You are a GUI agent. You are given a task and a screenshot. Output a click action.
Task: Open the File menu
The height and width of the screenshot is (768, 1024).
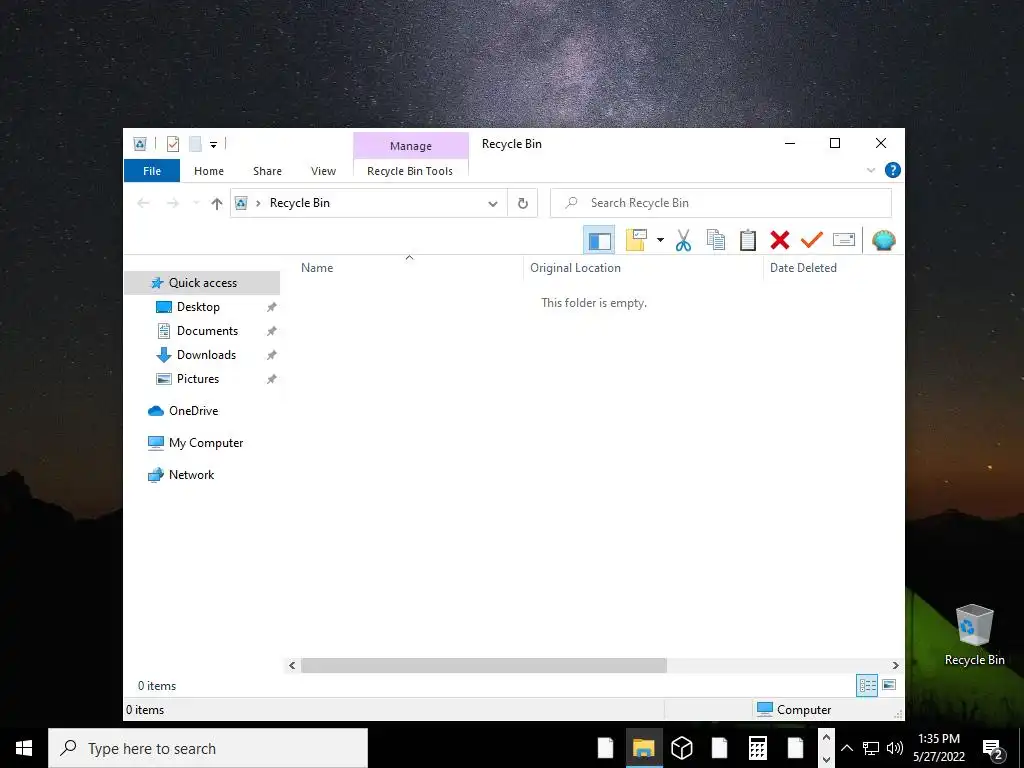[152, 170]
